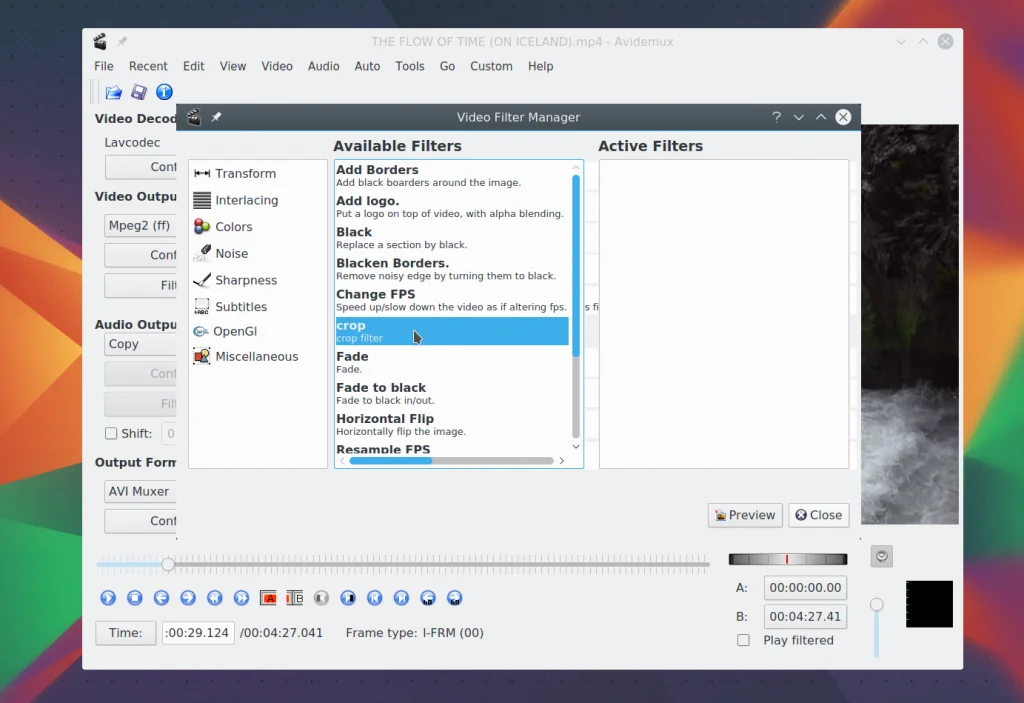1024x703 pixels.
Task: Open the Copy audio output dropdown
Action: tap(140, 344)
